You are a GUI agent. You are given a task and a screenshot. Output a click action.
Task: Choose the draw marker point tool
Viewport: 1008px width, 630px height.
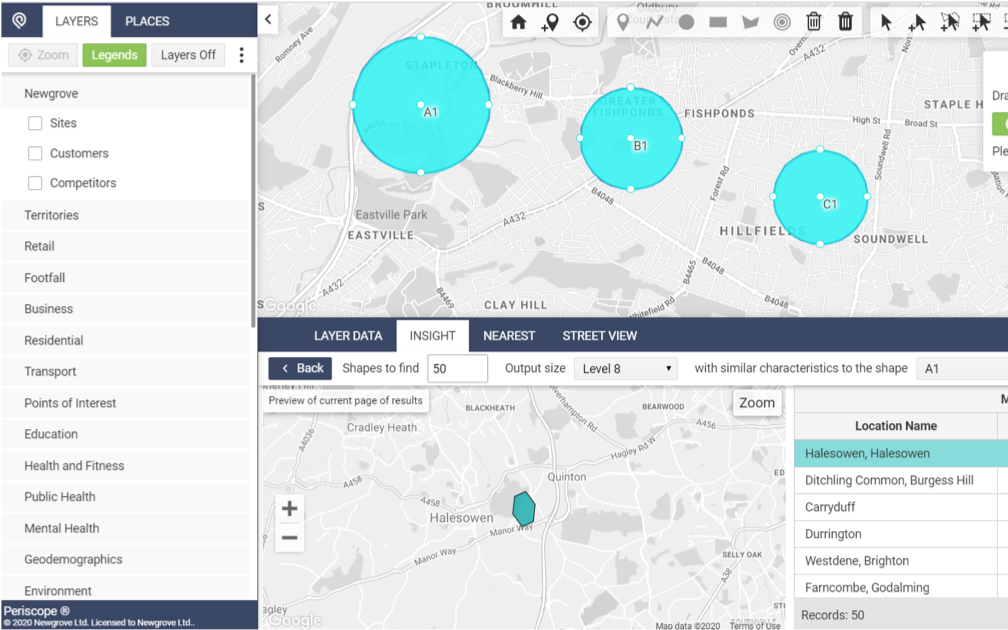pos(622,22)
